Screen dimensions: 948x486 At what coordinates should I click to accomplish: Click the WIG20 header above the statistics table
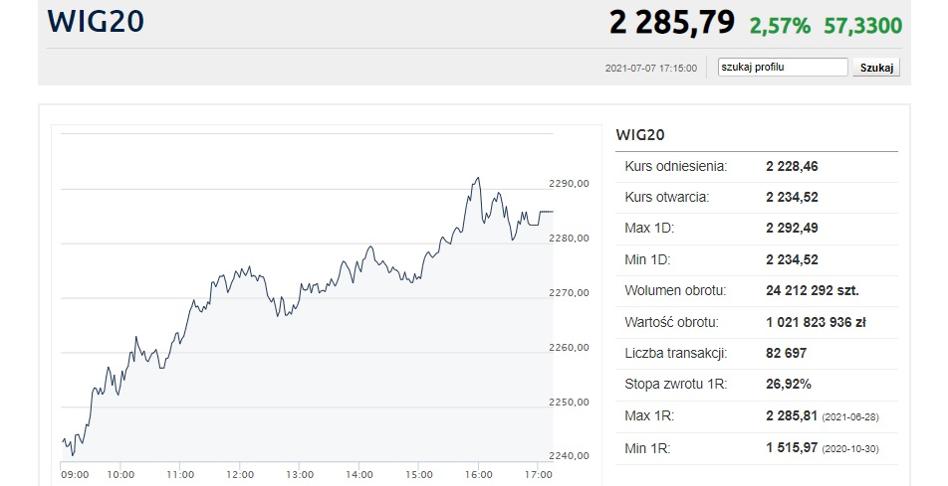pos(640,135)
